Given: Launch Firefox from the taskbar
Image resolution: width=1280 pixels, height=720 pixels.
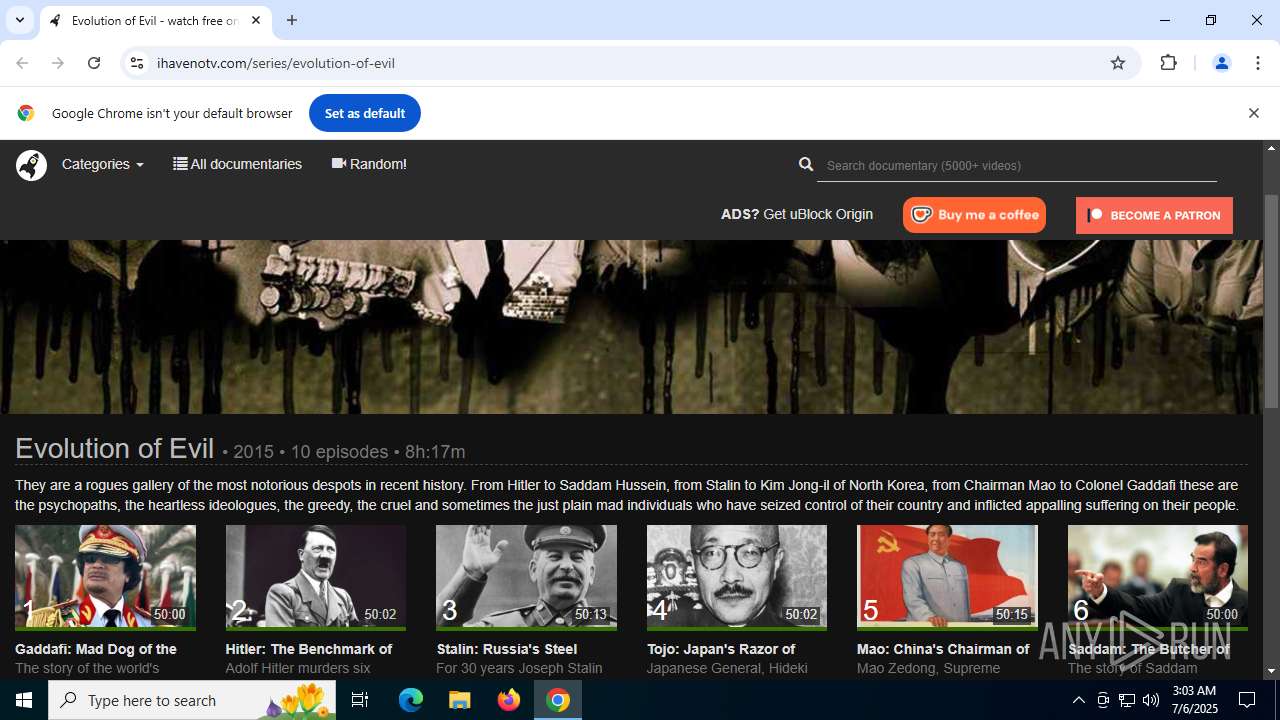Looking at the screenshot, I should tap(509, 700).
